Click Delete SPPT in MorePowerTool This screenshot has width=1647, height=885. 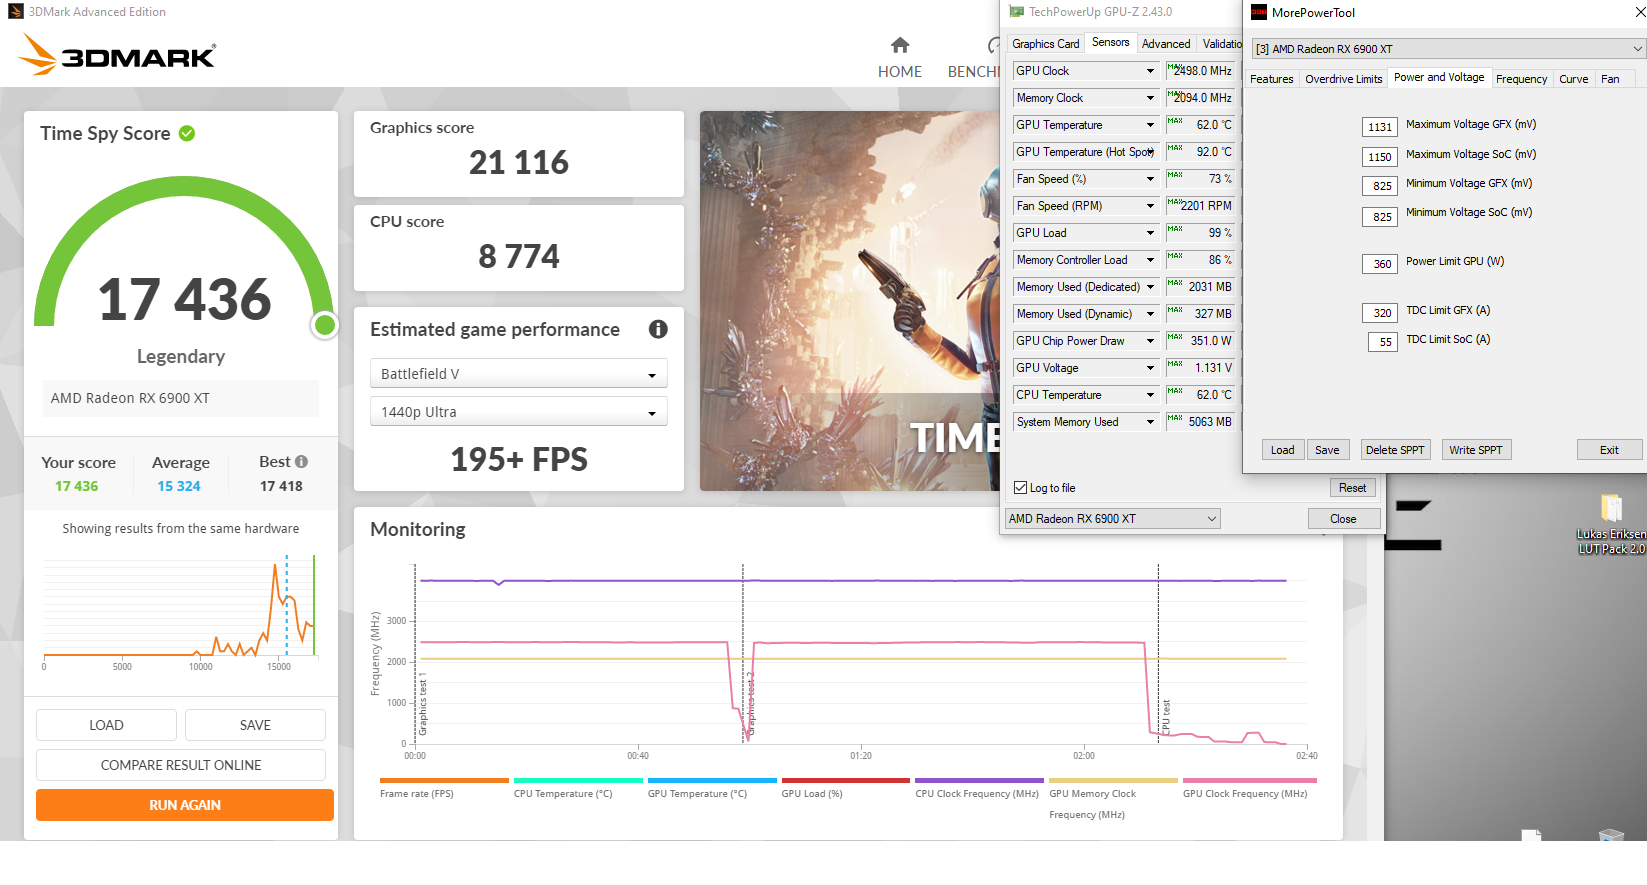1394,450
